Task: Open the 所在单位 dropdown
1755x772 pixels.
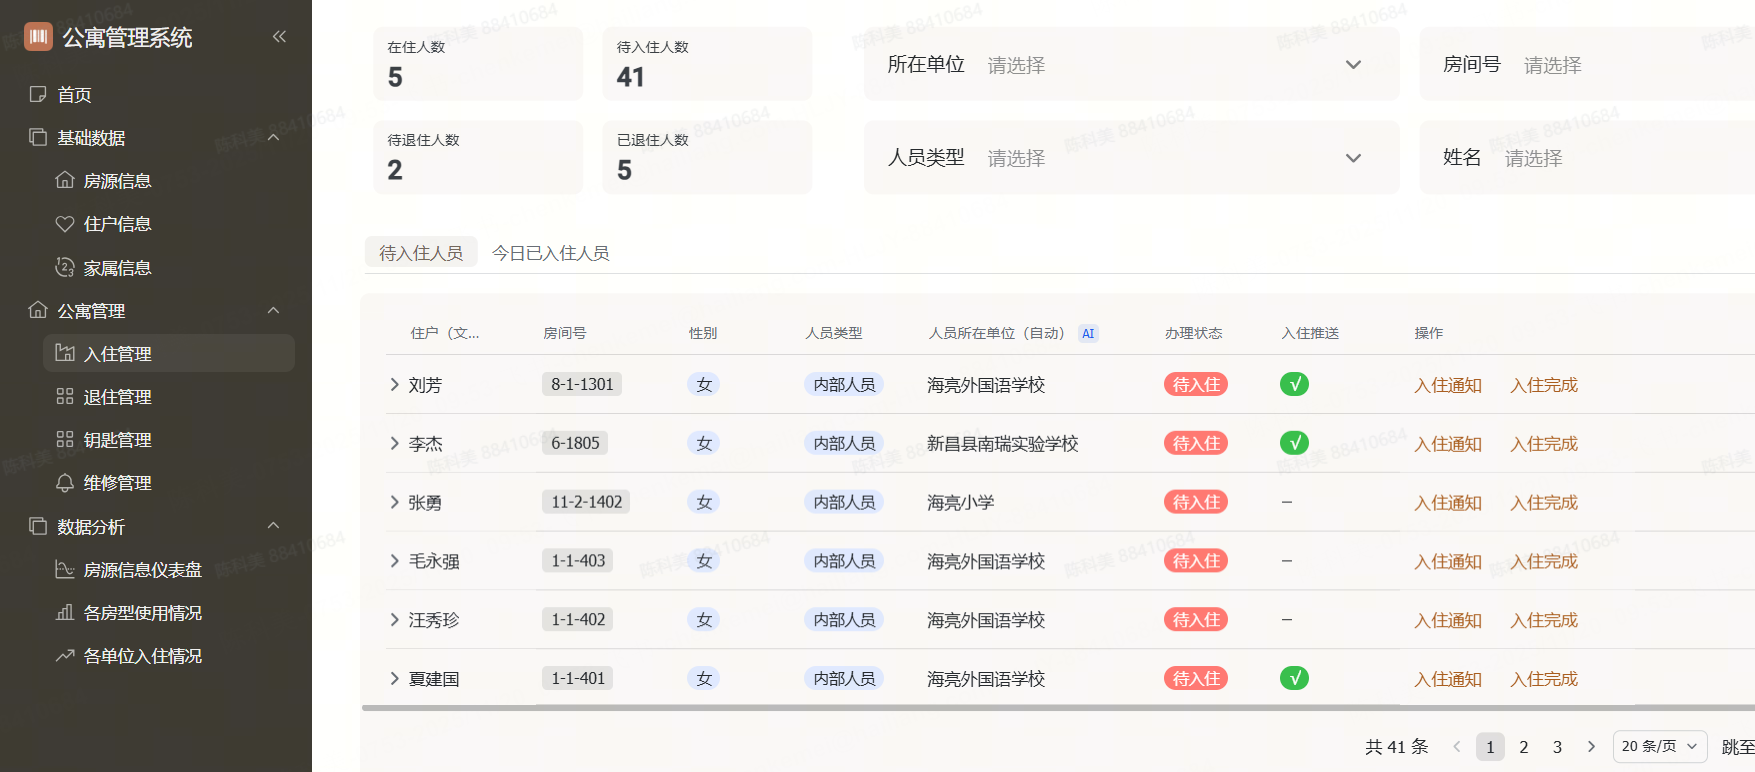Action: 1130,65
